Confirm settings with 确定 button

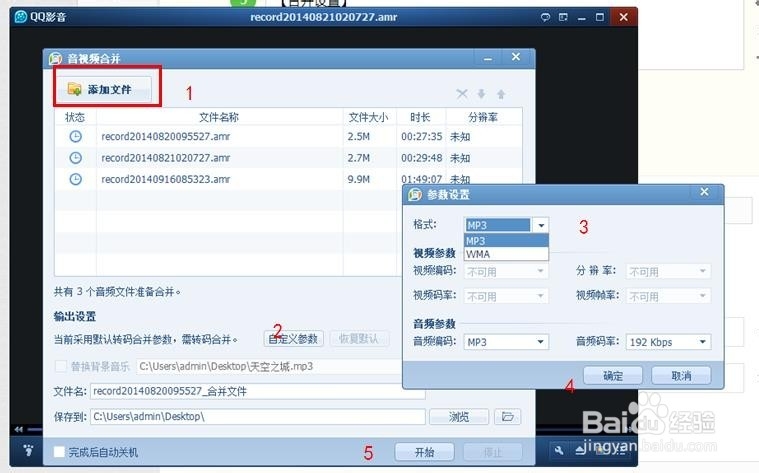tap(613, 375)
